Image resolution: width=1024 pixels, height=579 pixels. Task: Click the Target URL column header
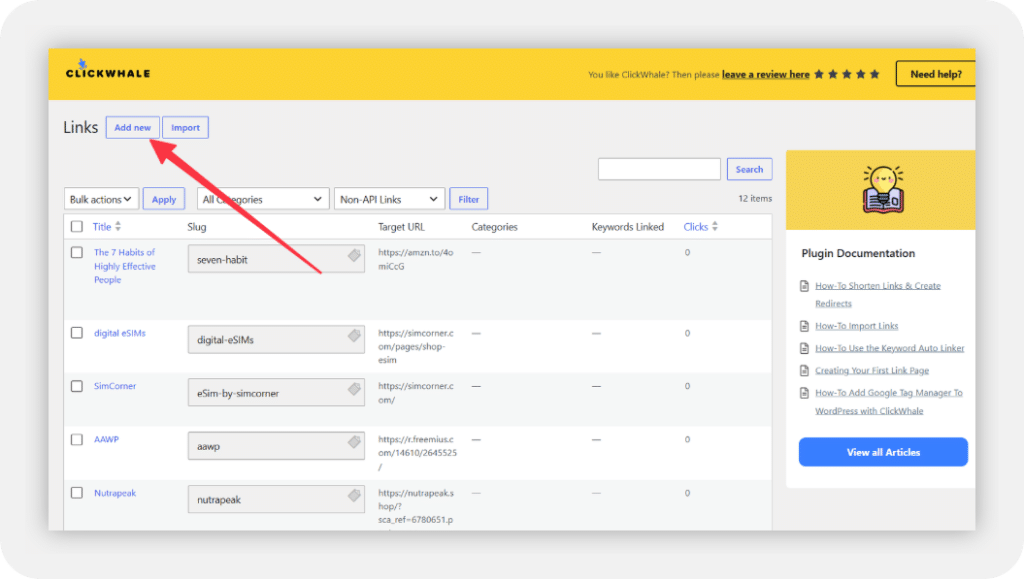coord(401,227)
